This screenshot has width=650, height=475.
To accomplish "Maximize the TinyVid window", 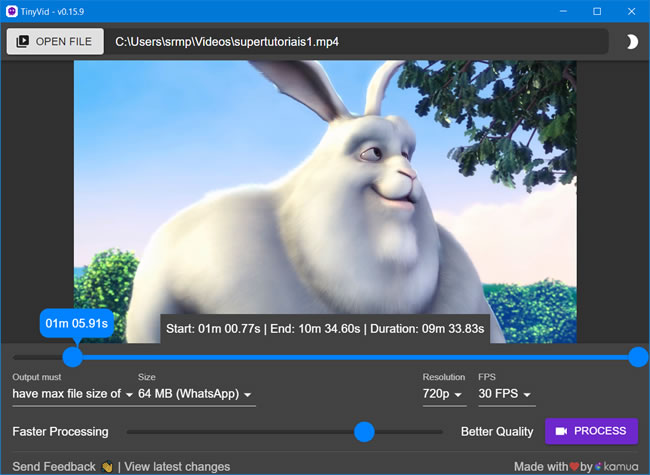I will pyautogui.click(x=596, y=11).
